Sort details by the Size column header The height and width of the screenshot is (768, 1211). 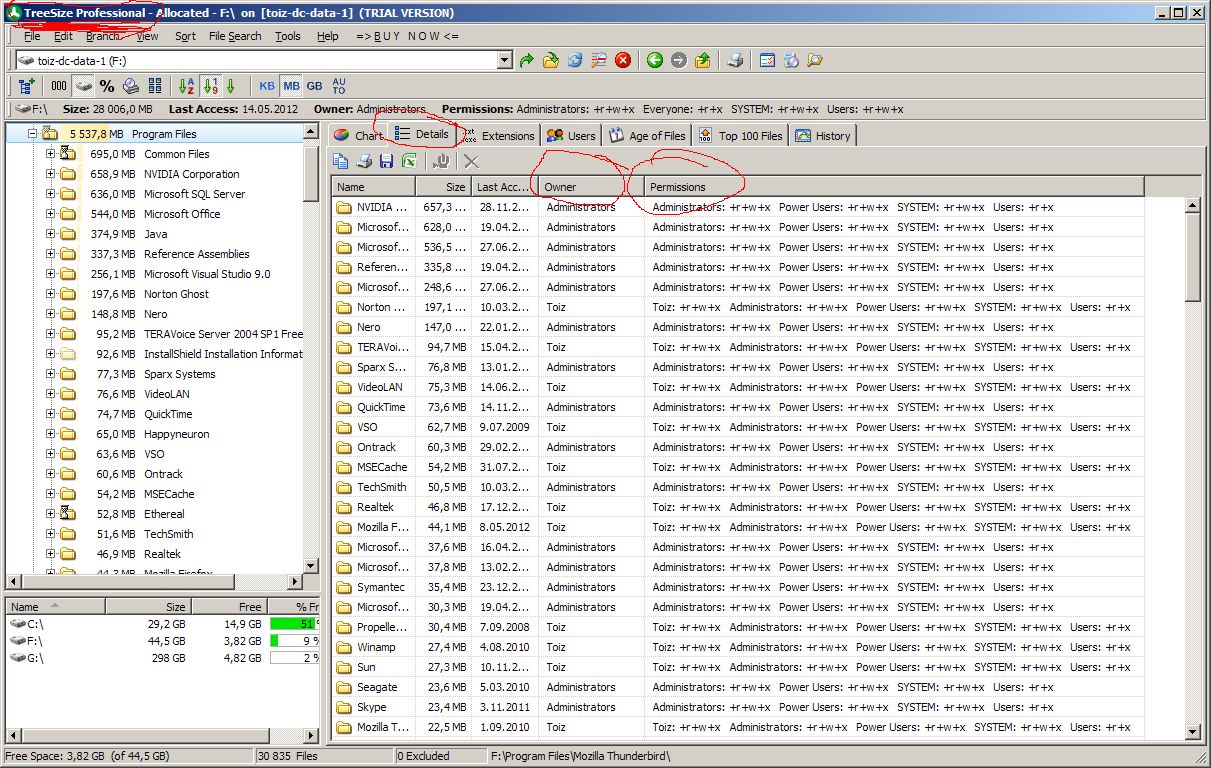pyautogui.click(x=443, y=187)
